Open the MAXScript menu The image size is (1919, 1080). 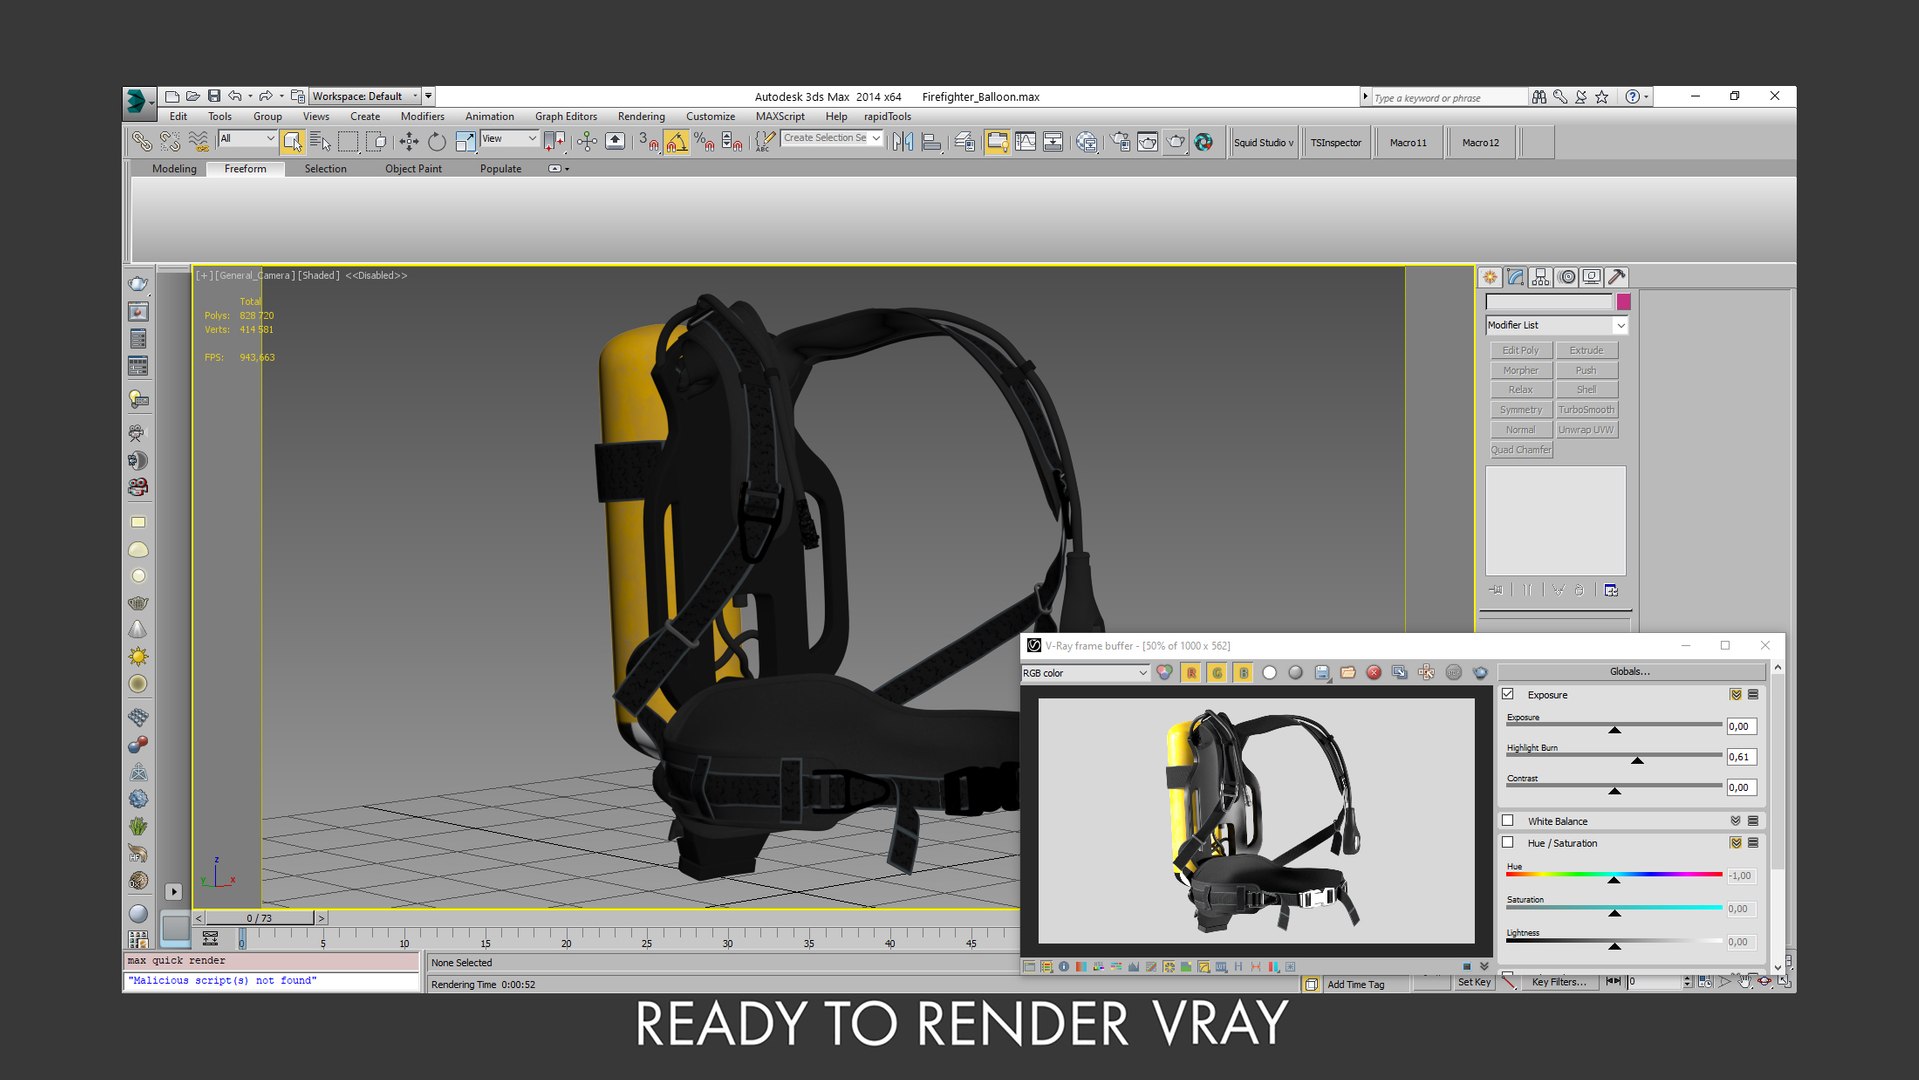[x=780, y=116]
